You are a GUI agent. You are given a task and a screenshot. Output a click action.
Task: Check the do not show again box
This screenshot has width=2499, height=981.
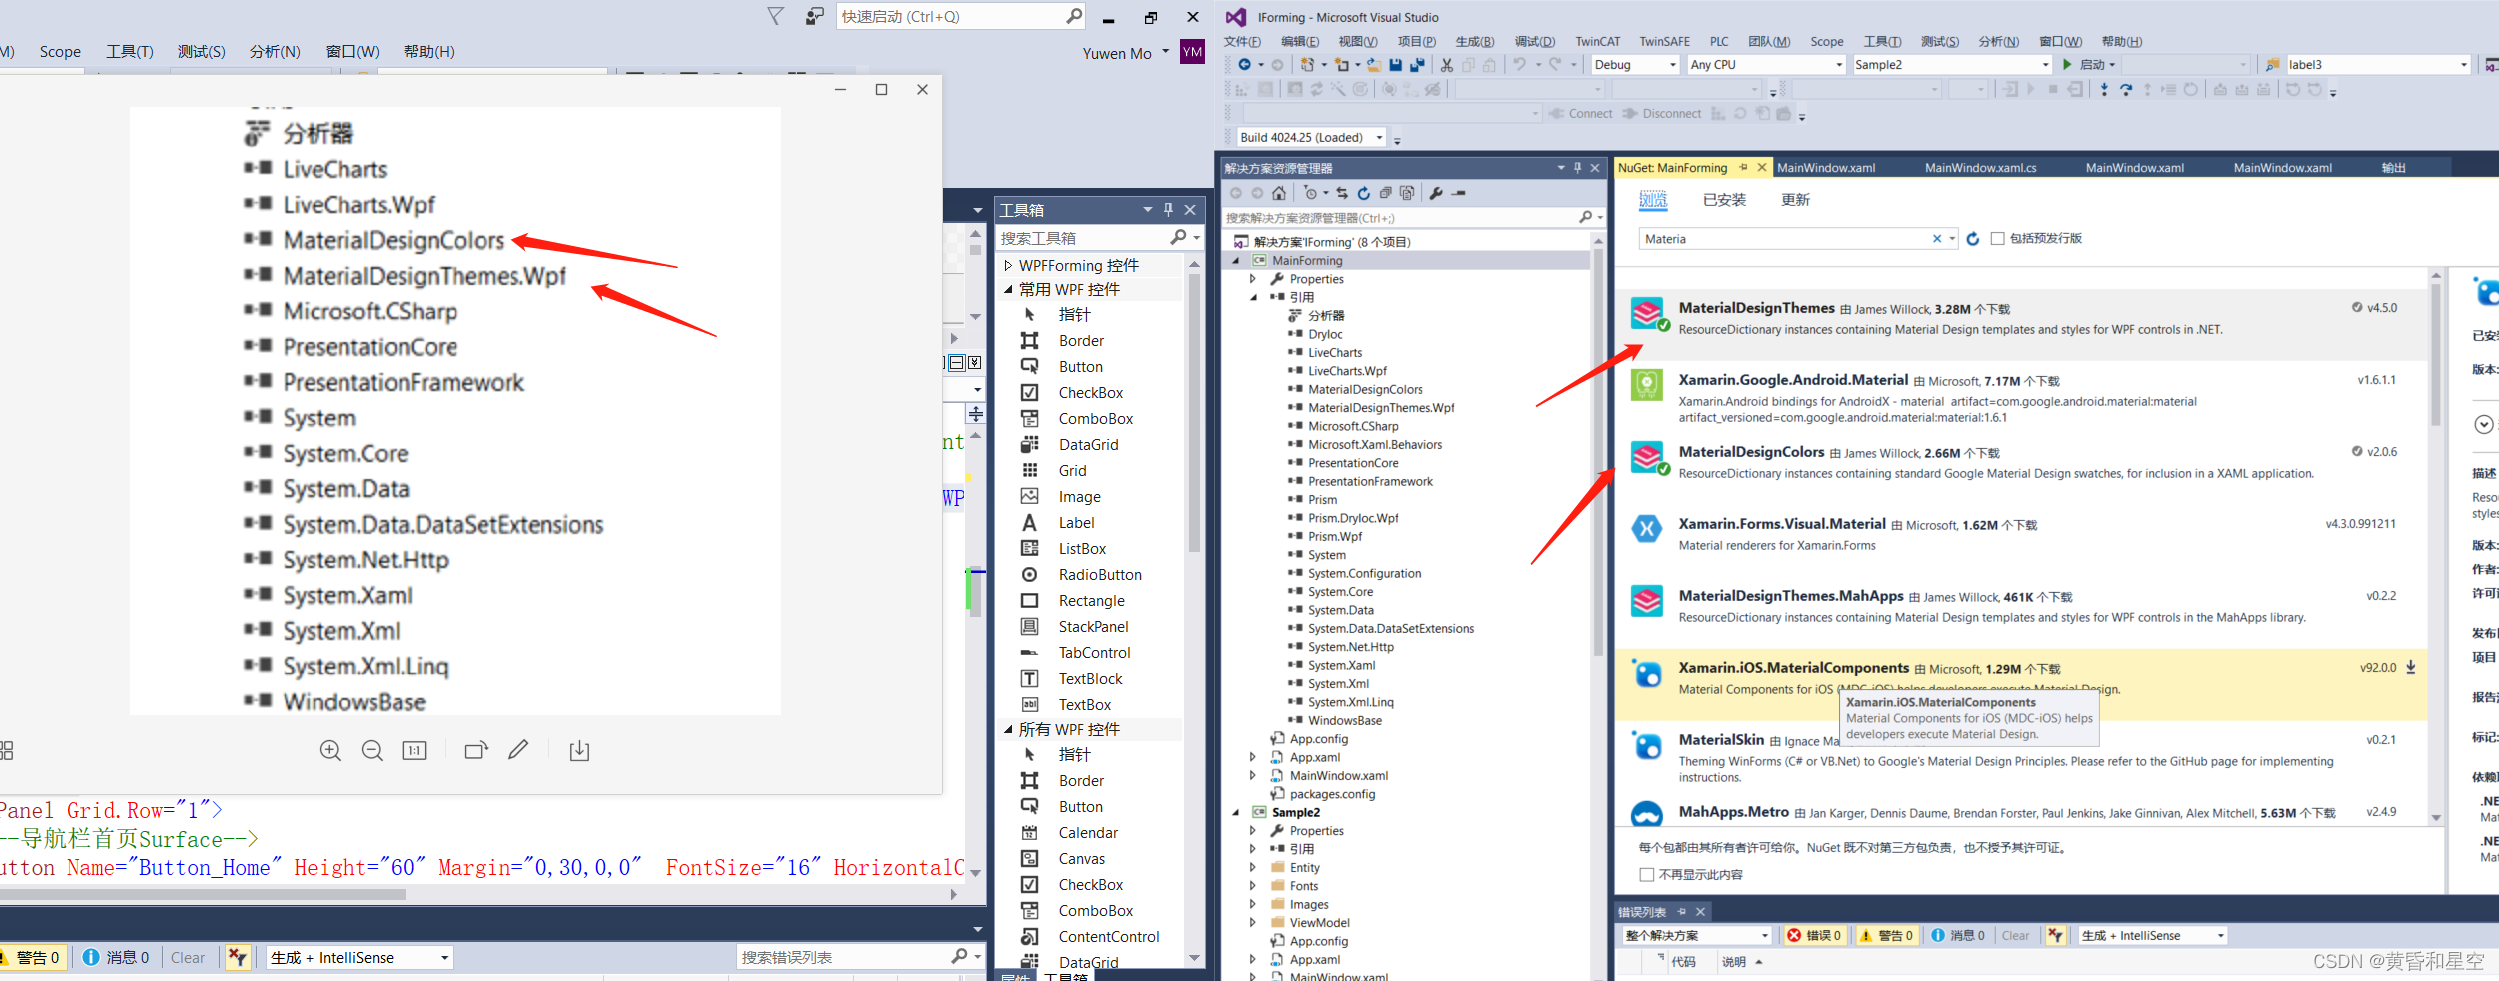[1647, 875]
